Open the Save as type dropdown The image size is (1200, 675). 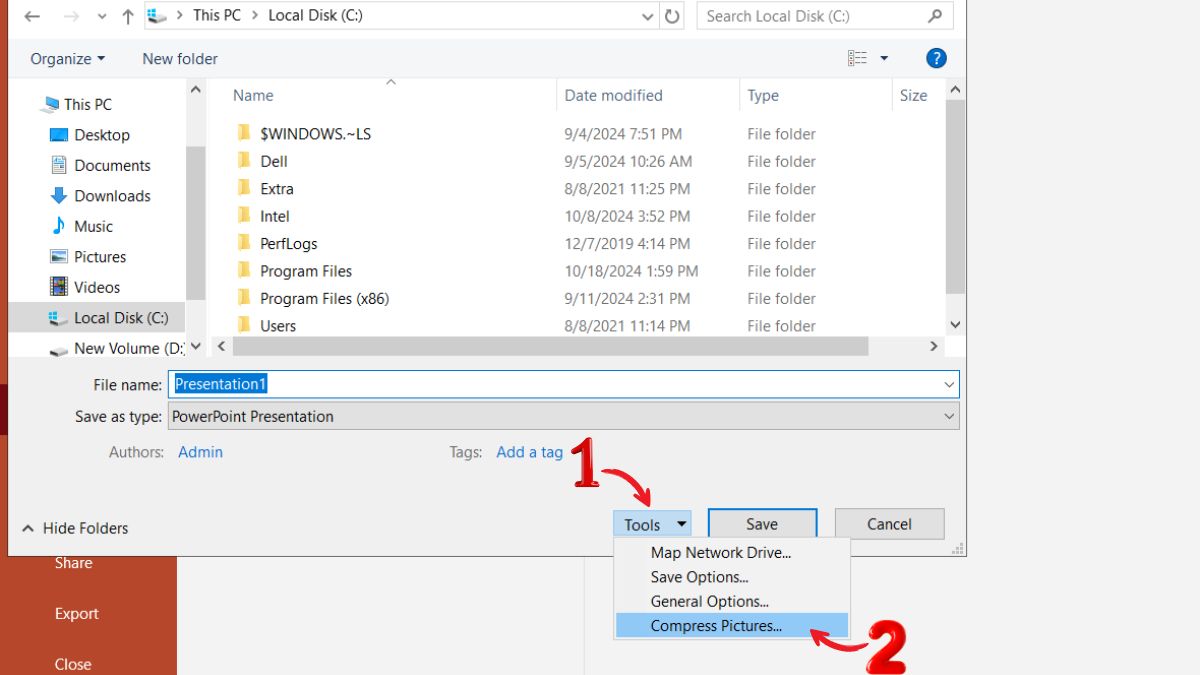563,416
